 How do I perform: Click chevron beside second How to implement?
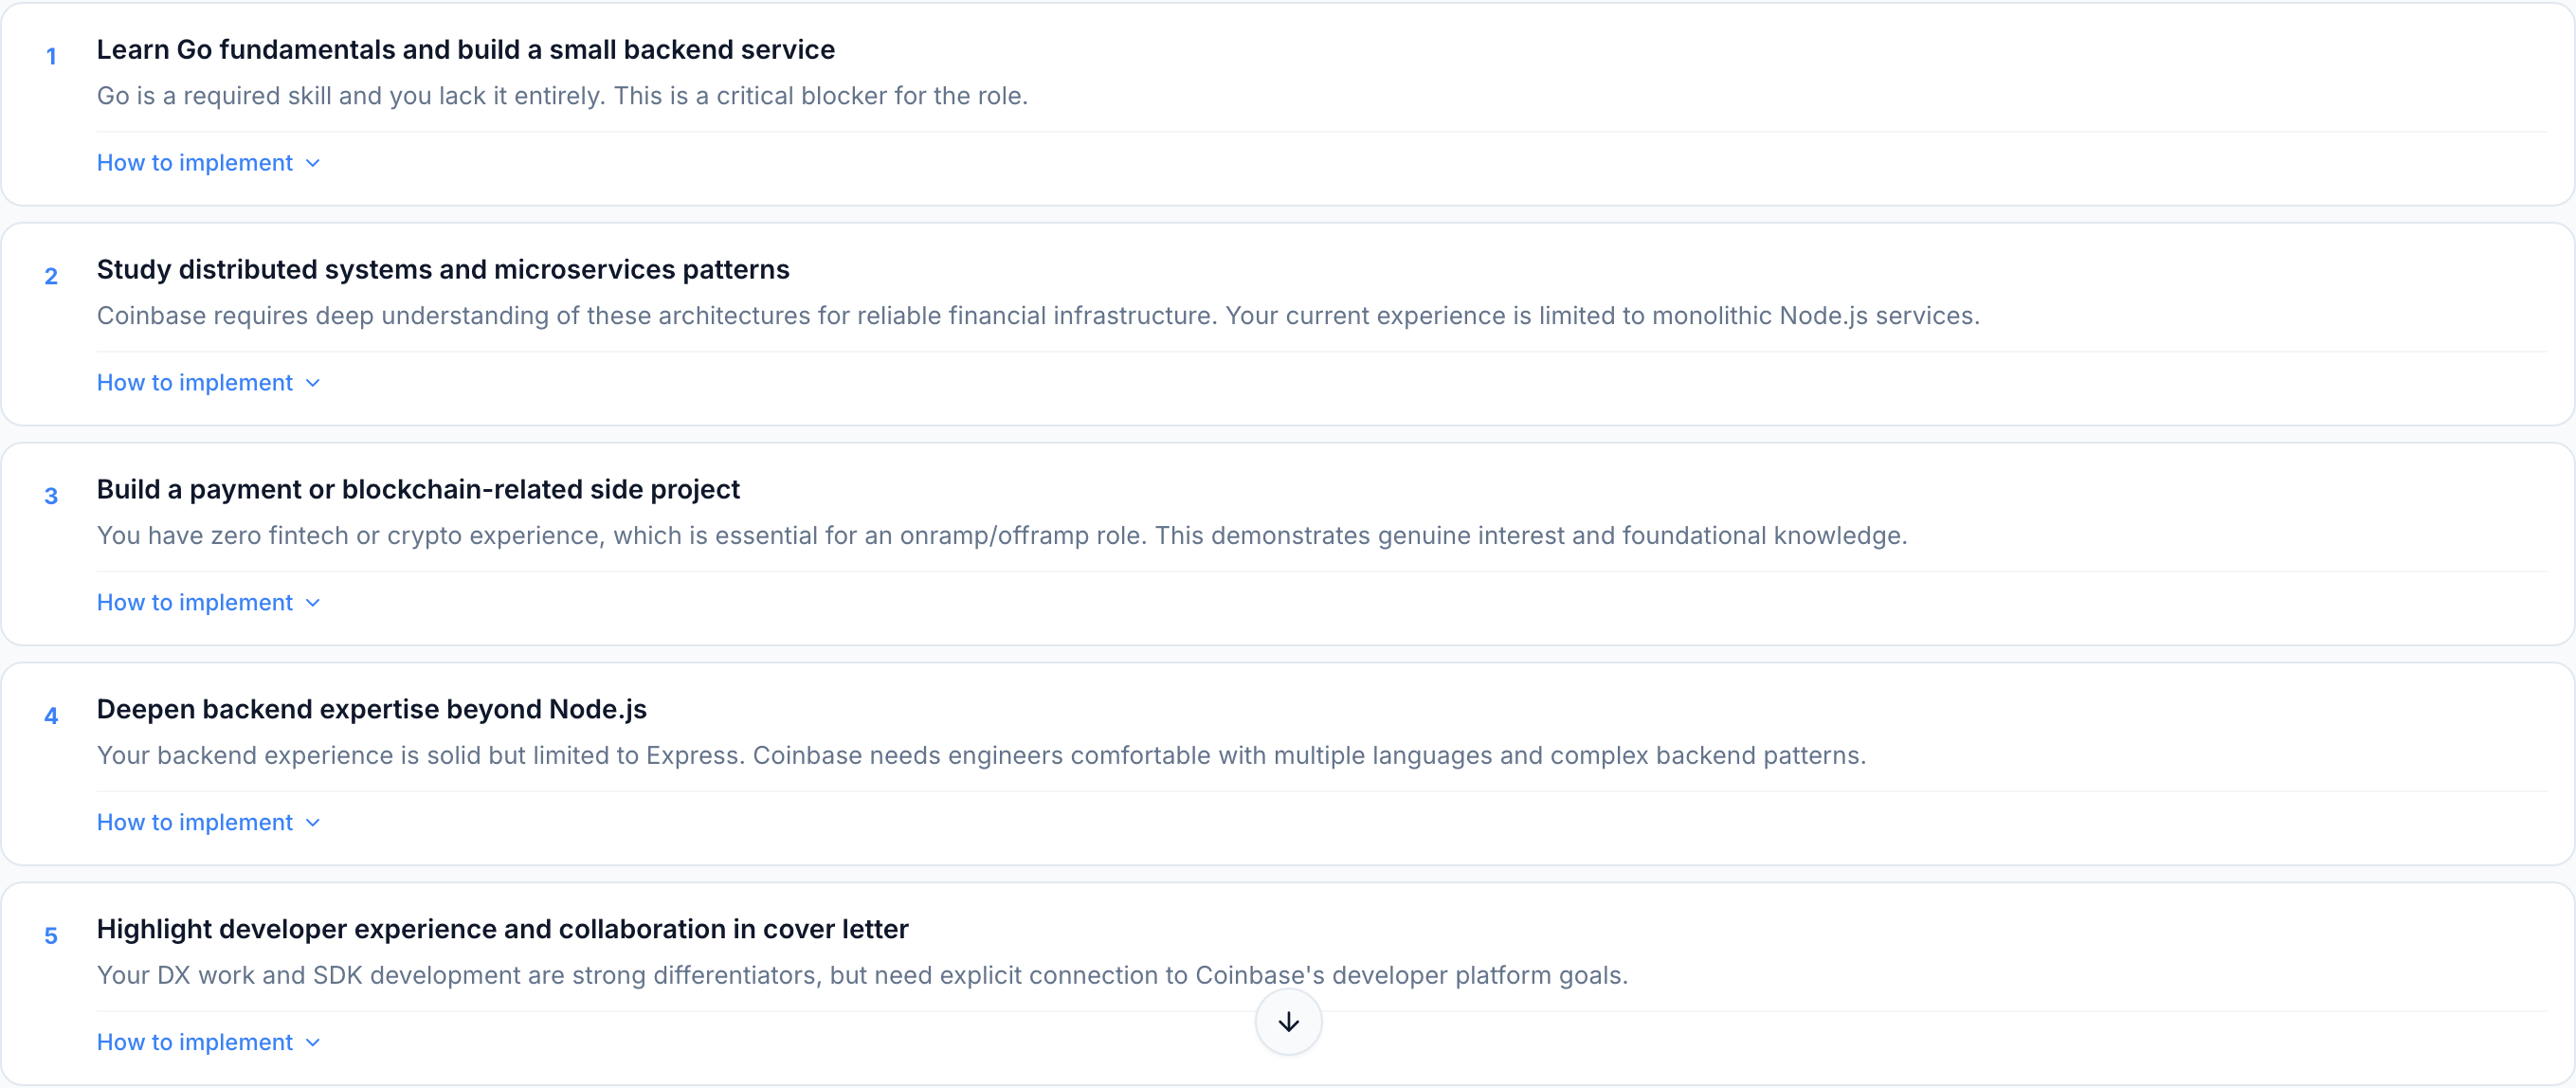click(x=313, y=383)
